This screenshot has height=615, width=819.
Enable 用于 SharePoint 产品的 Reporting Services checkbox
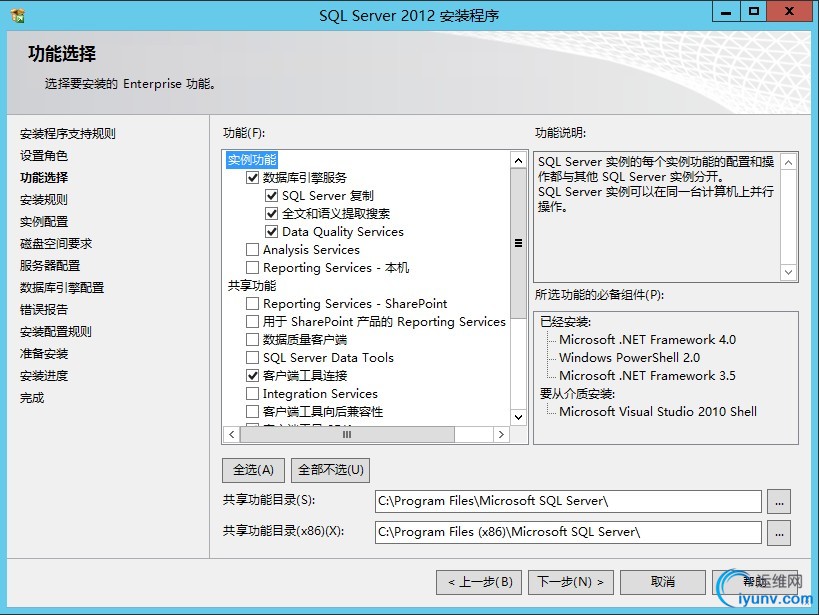[252, 321]
